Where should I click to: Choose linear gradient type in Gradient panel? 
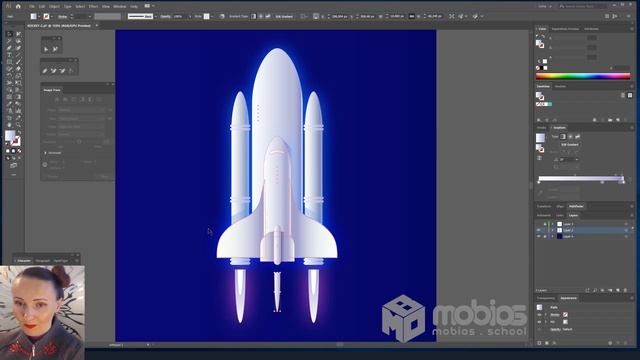pos(563,137)
